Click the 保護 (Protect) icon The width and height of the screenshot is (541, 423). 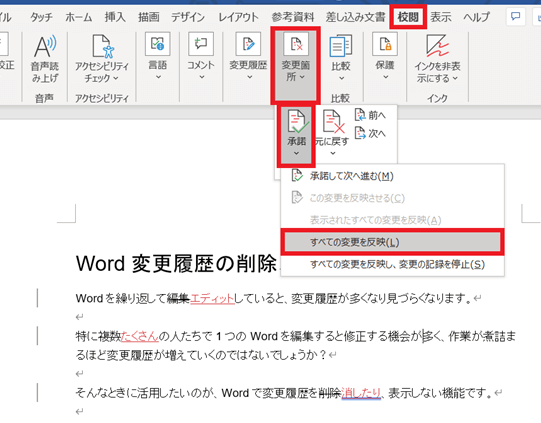pyautogui.click(x=385, y=44)
